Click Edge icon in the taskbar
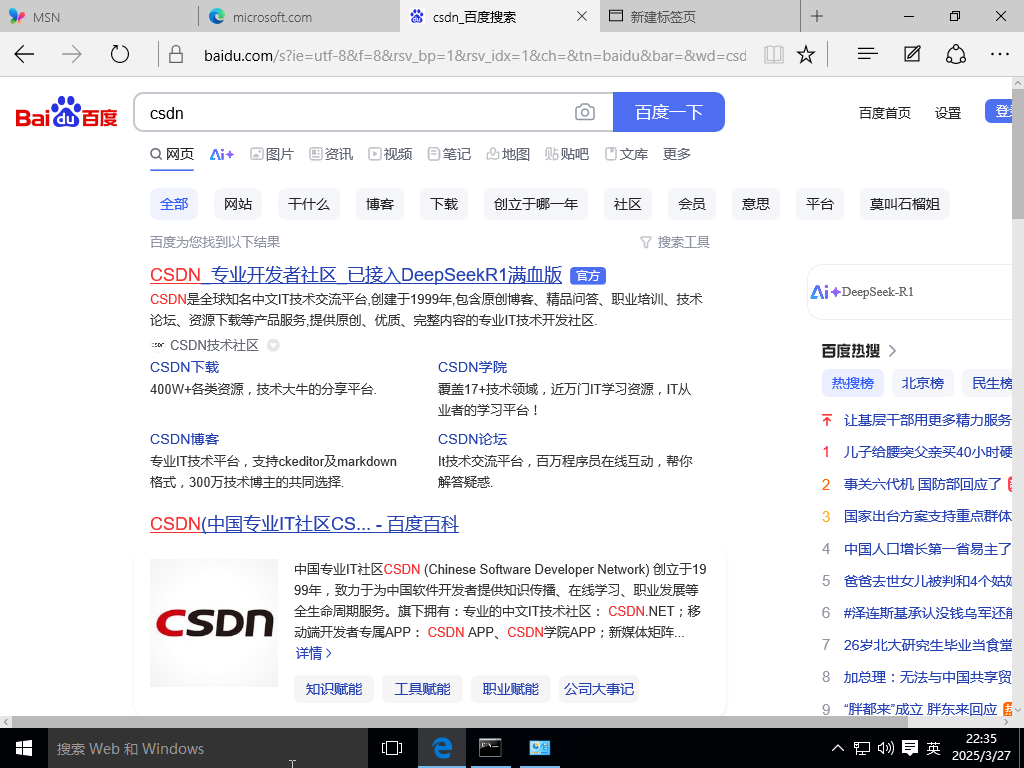This screenshot has width=1024, height=768. point(442,748)
